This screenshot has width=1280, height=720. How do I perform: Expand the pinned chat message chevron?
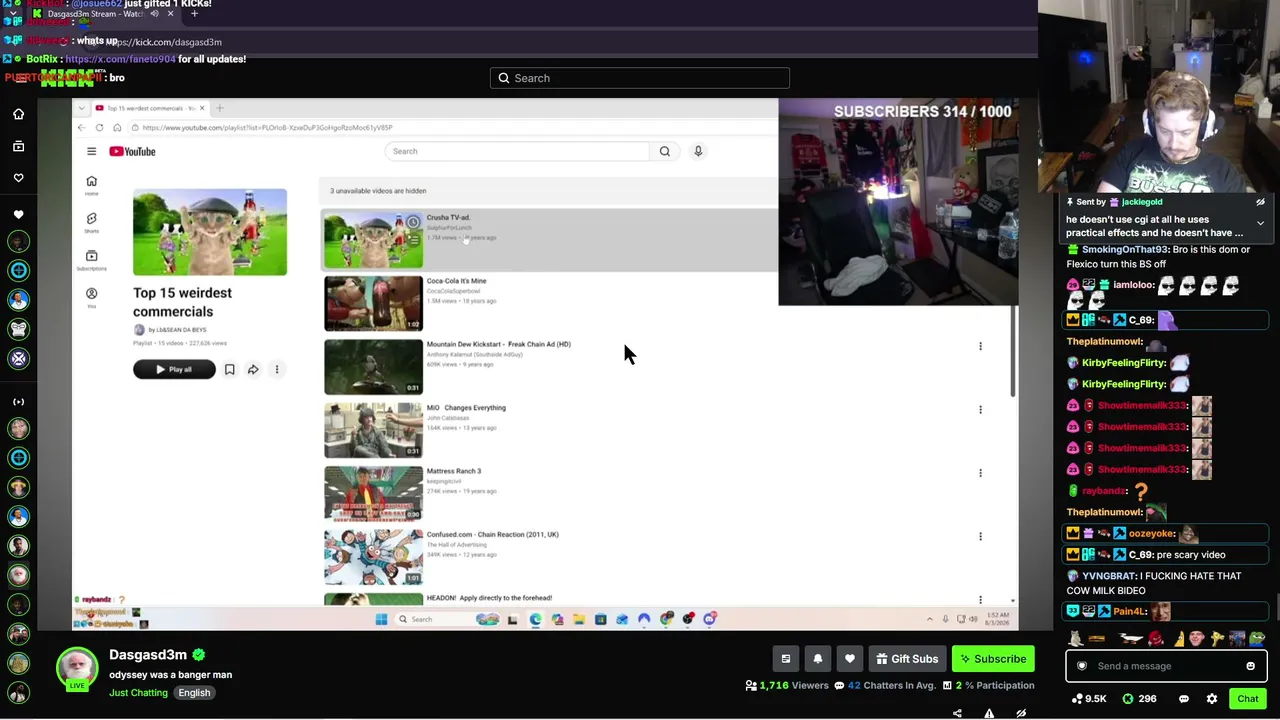(x=1260, y=222)
